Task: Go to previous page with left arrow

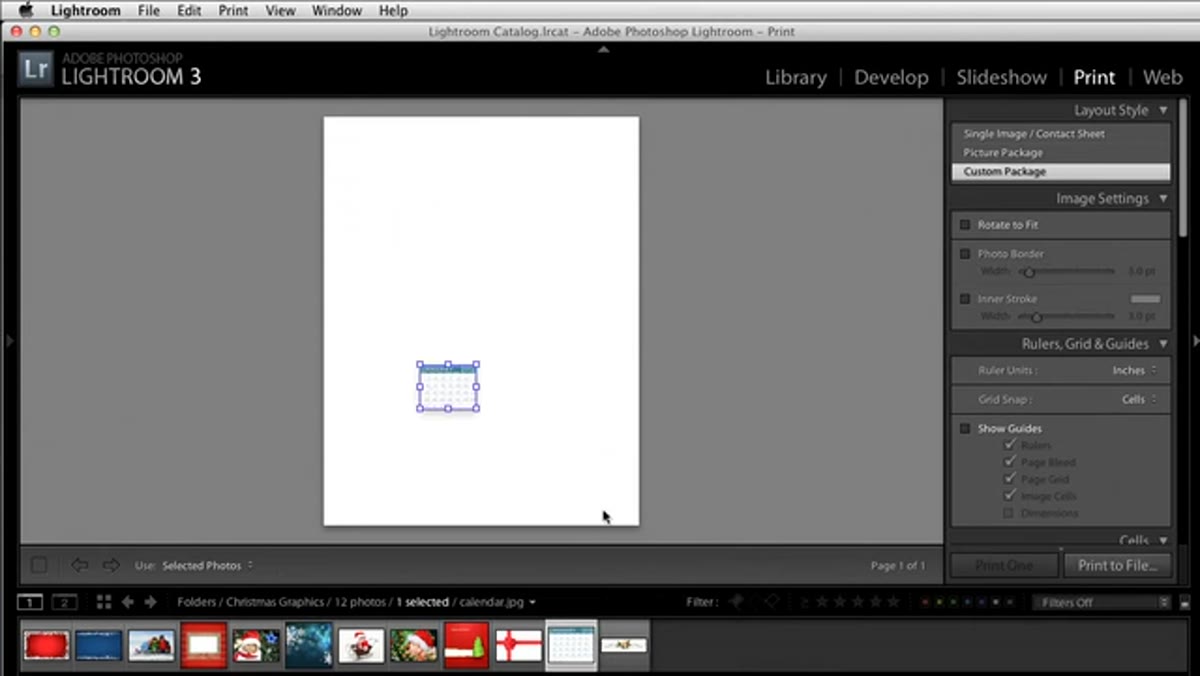Action: click(79, 565)
